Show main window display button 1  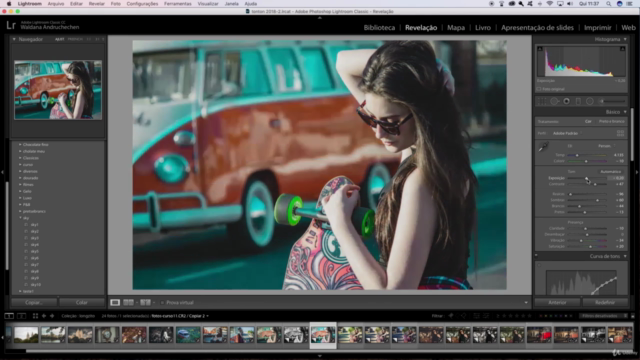tap(9, 316)
